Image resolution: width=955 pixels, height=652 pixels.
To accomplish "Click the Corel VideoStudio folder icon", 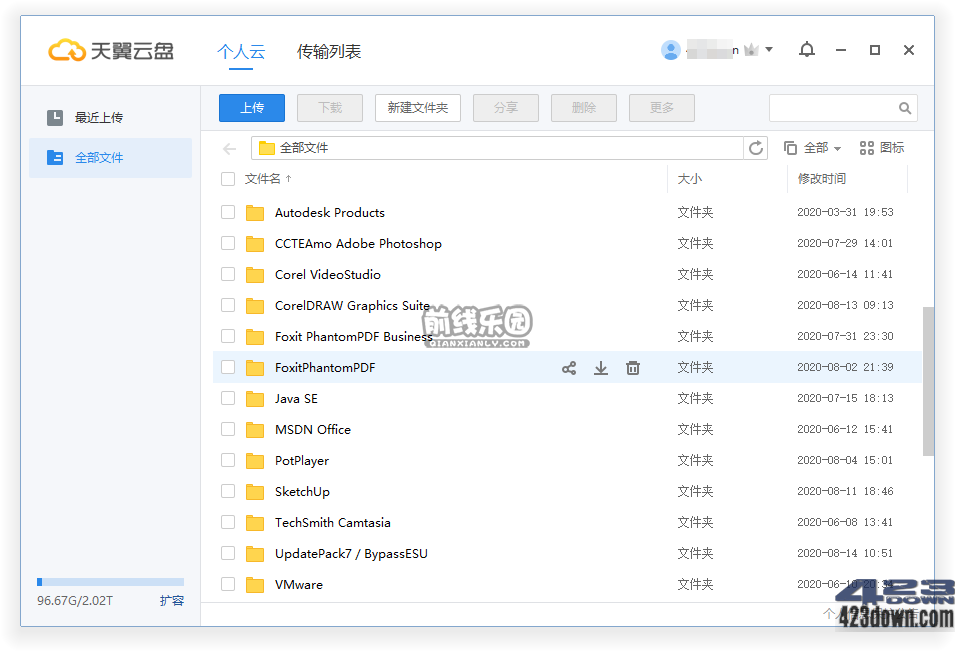I will [x=255, y=275].
